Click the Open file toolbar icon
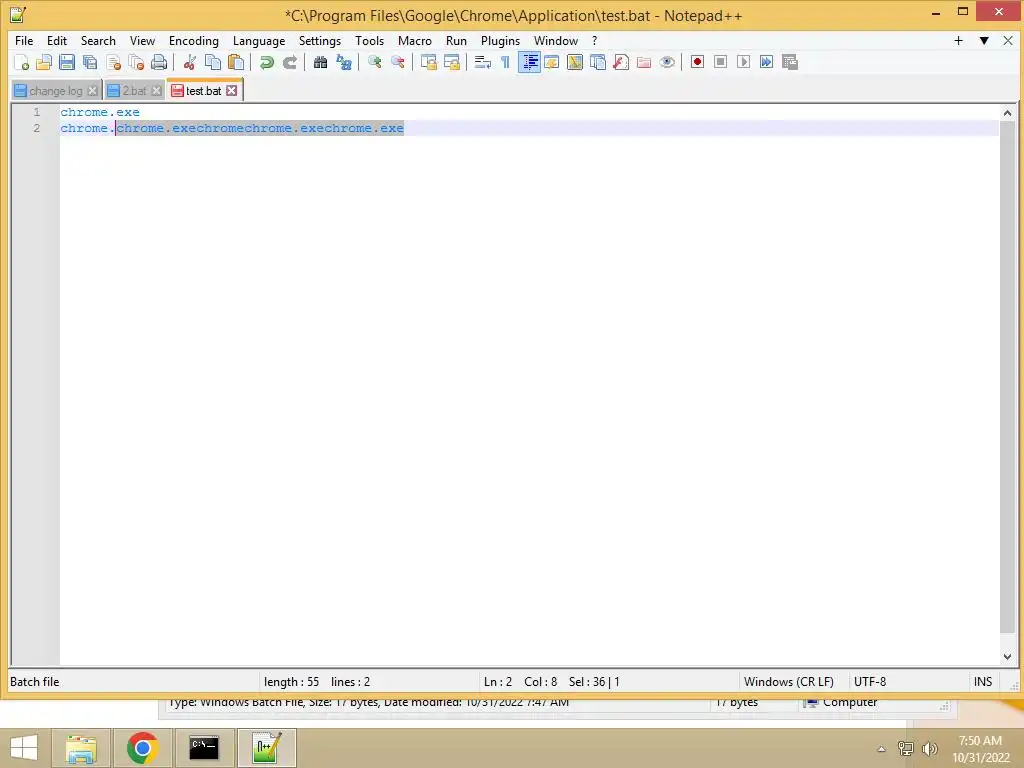1024x768 pixels. 44,62
